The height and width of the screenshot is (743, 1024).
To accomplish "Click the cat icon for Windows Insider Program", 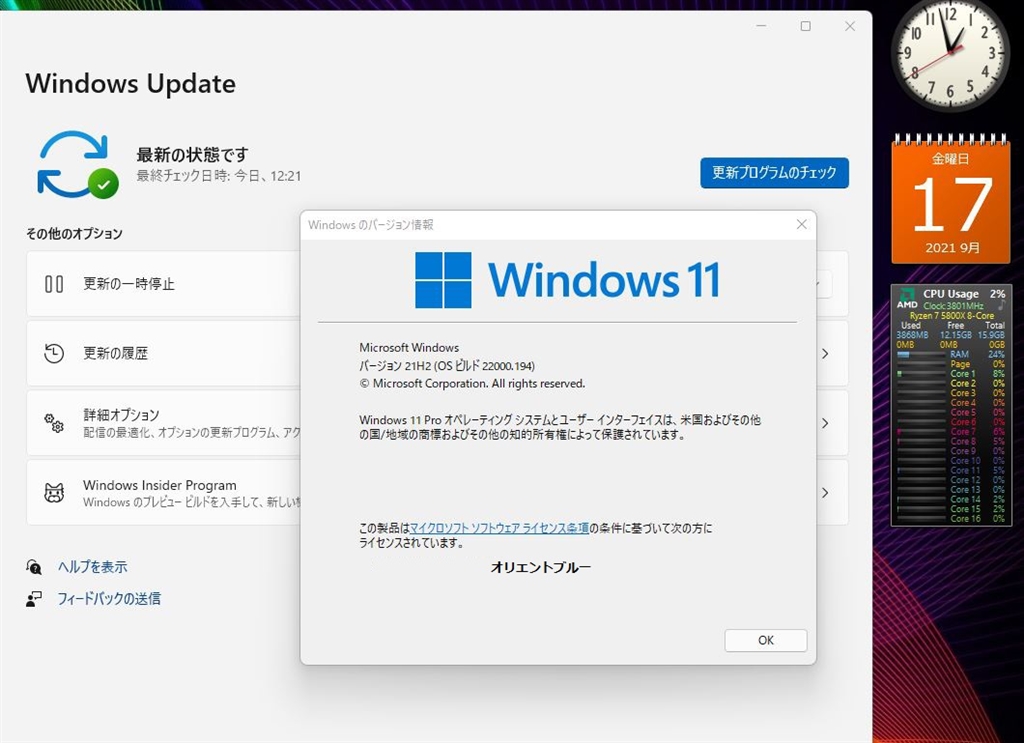I will tap(54, 492).
